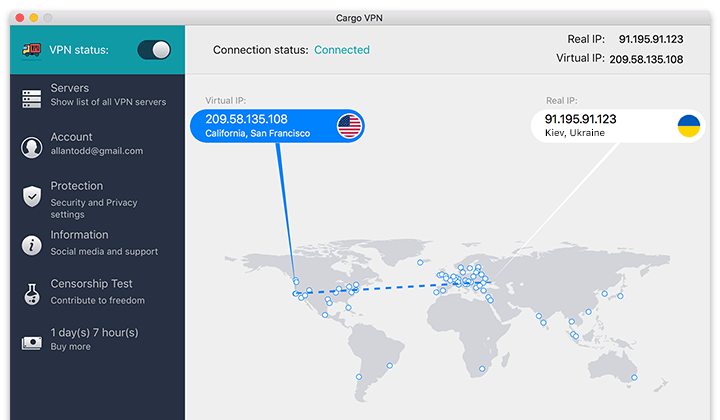Click the Ukraine flag on Real IP card
Viewport: 720px width, 420px height.
[689, 126]
